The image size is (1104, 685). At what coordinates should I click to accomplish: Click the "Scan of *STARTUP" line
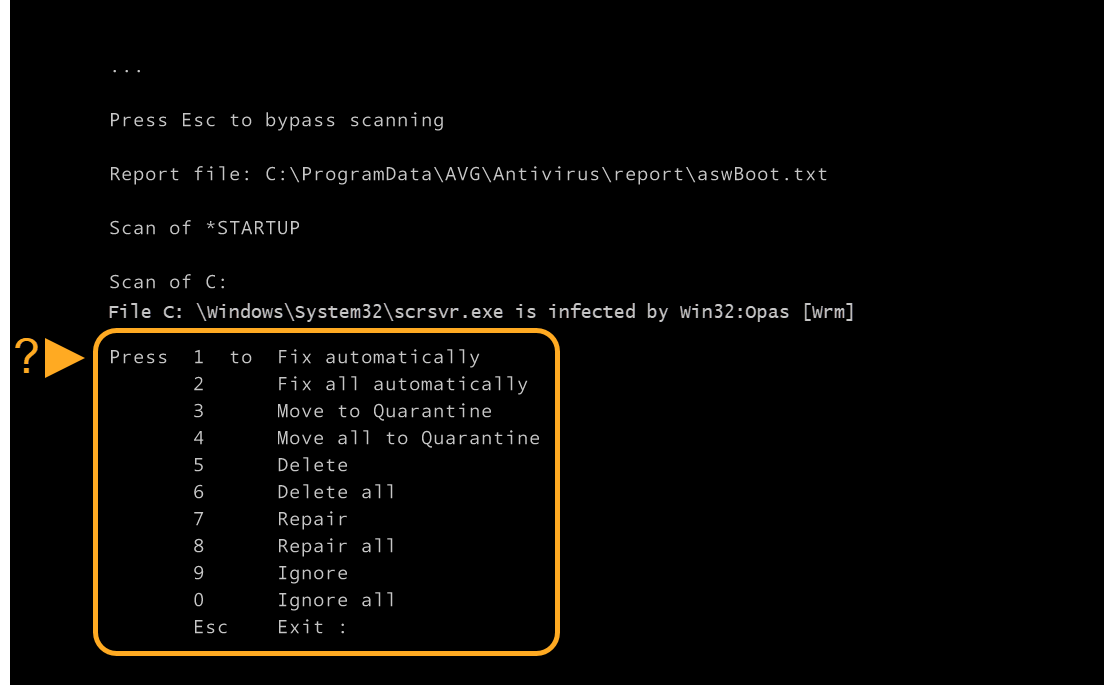tap(204, 228)
